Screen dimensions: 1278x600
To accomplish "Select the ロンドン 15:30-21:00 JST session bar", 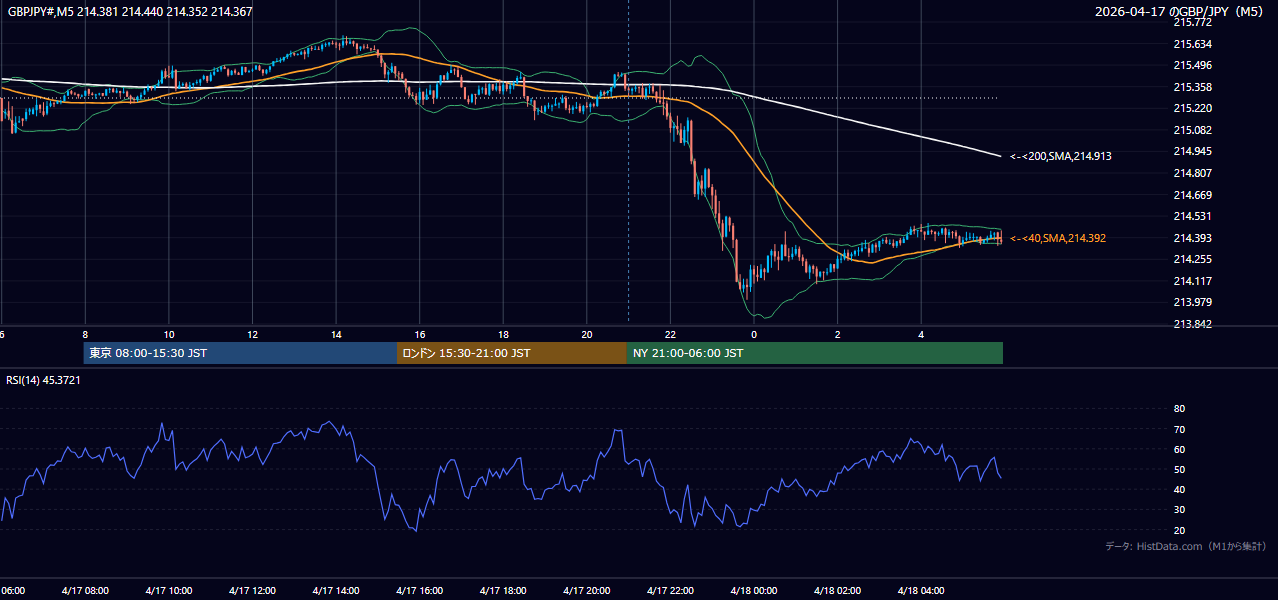I will [x=512, y=353].
